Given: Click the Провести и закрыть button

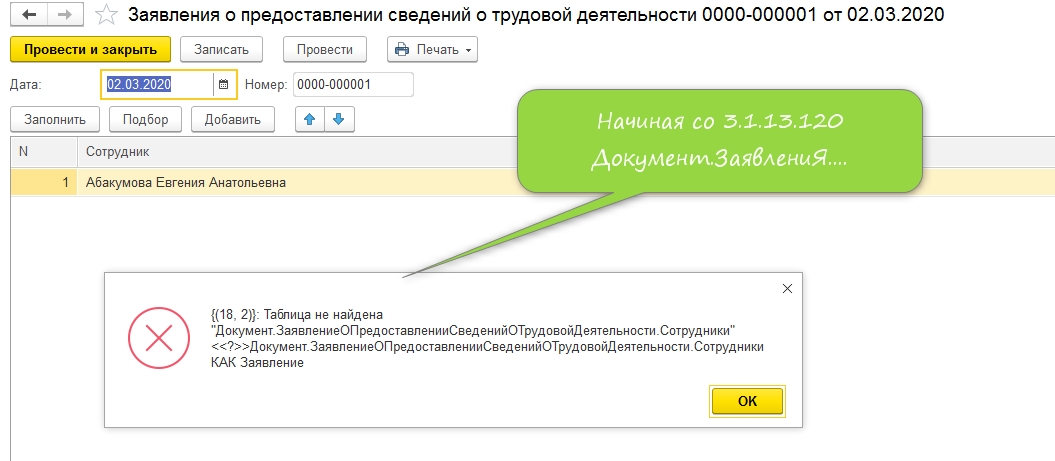Looking at the screenshot, I should click(x=90, y=49).
